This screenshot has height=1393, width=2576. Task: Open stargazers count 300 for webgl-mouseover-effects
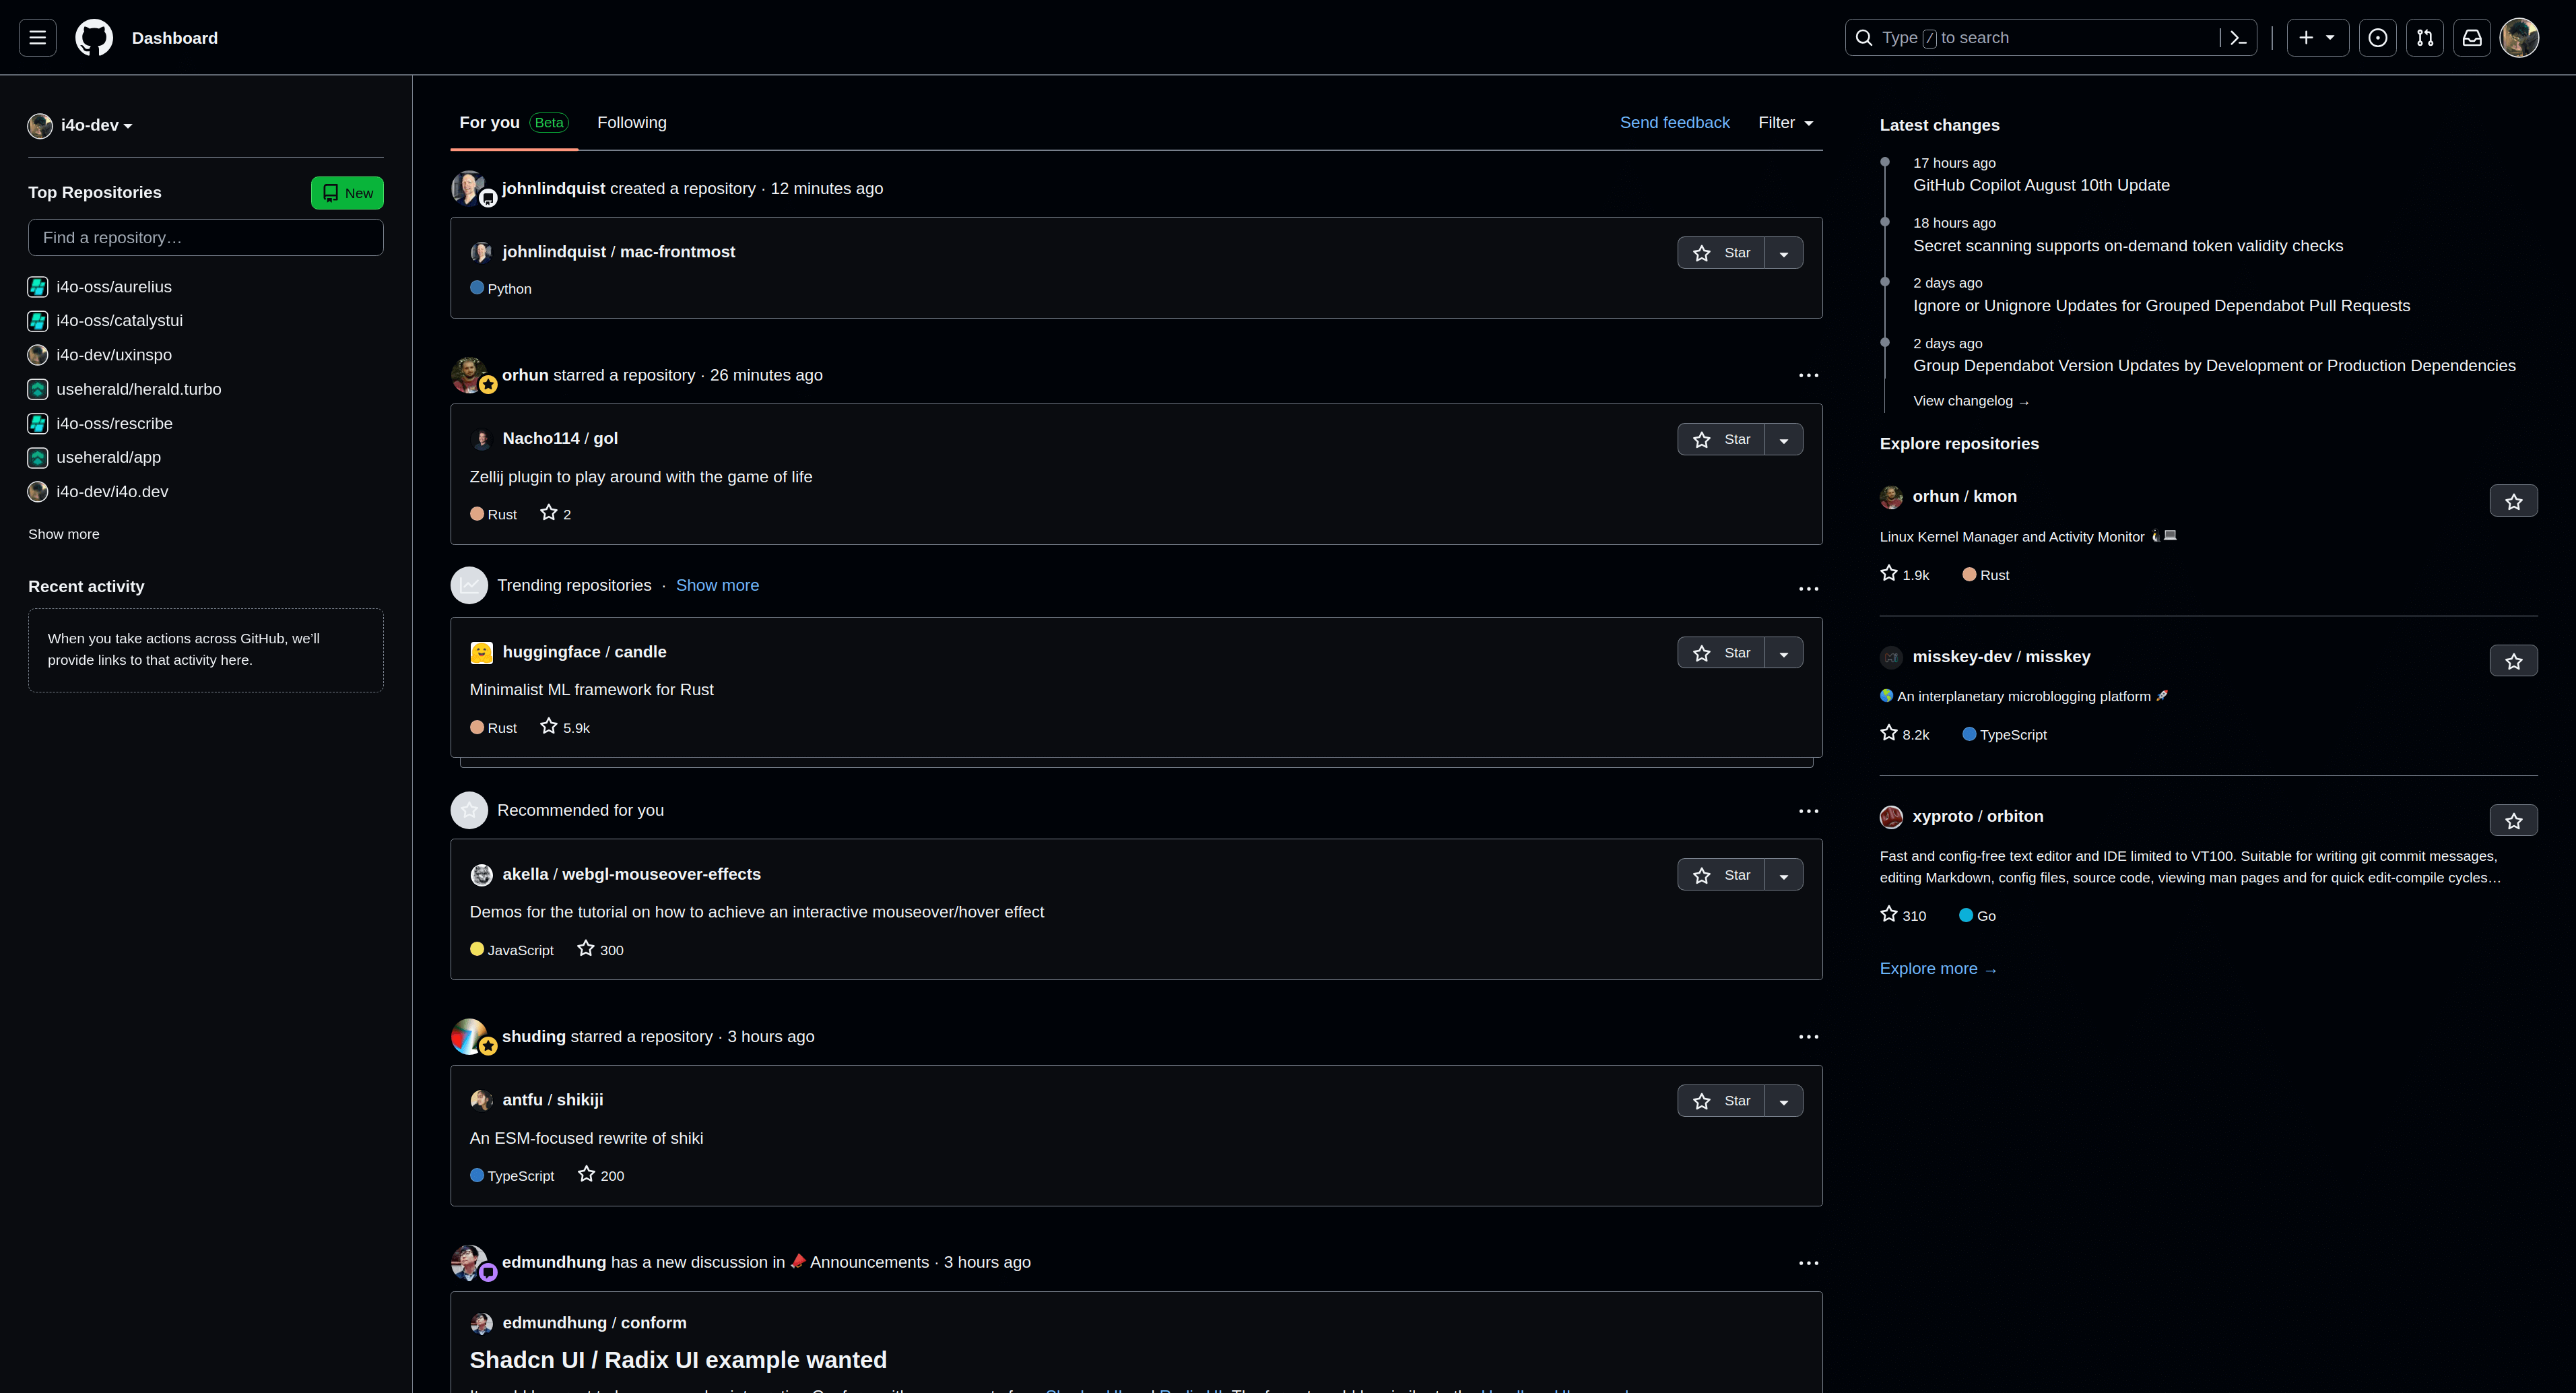coord(600,949)
